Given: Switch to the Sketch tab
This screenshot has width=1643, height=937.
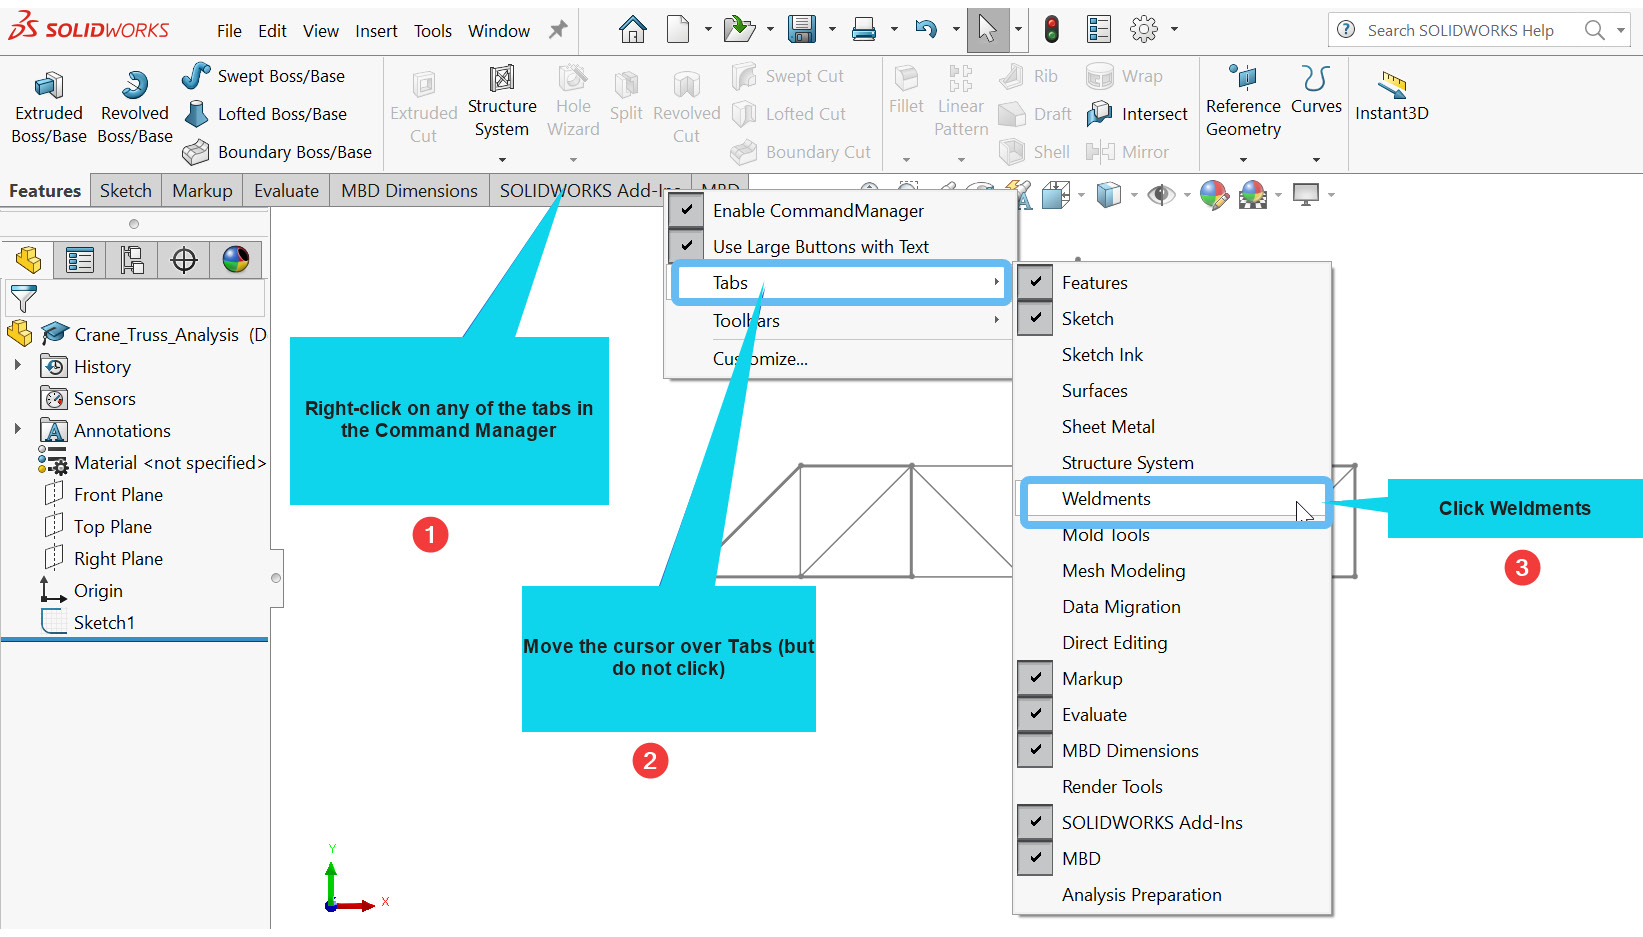Looking at the screenshot, I should 126,191.
